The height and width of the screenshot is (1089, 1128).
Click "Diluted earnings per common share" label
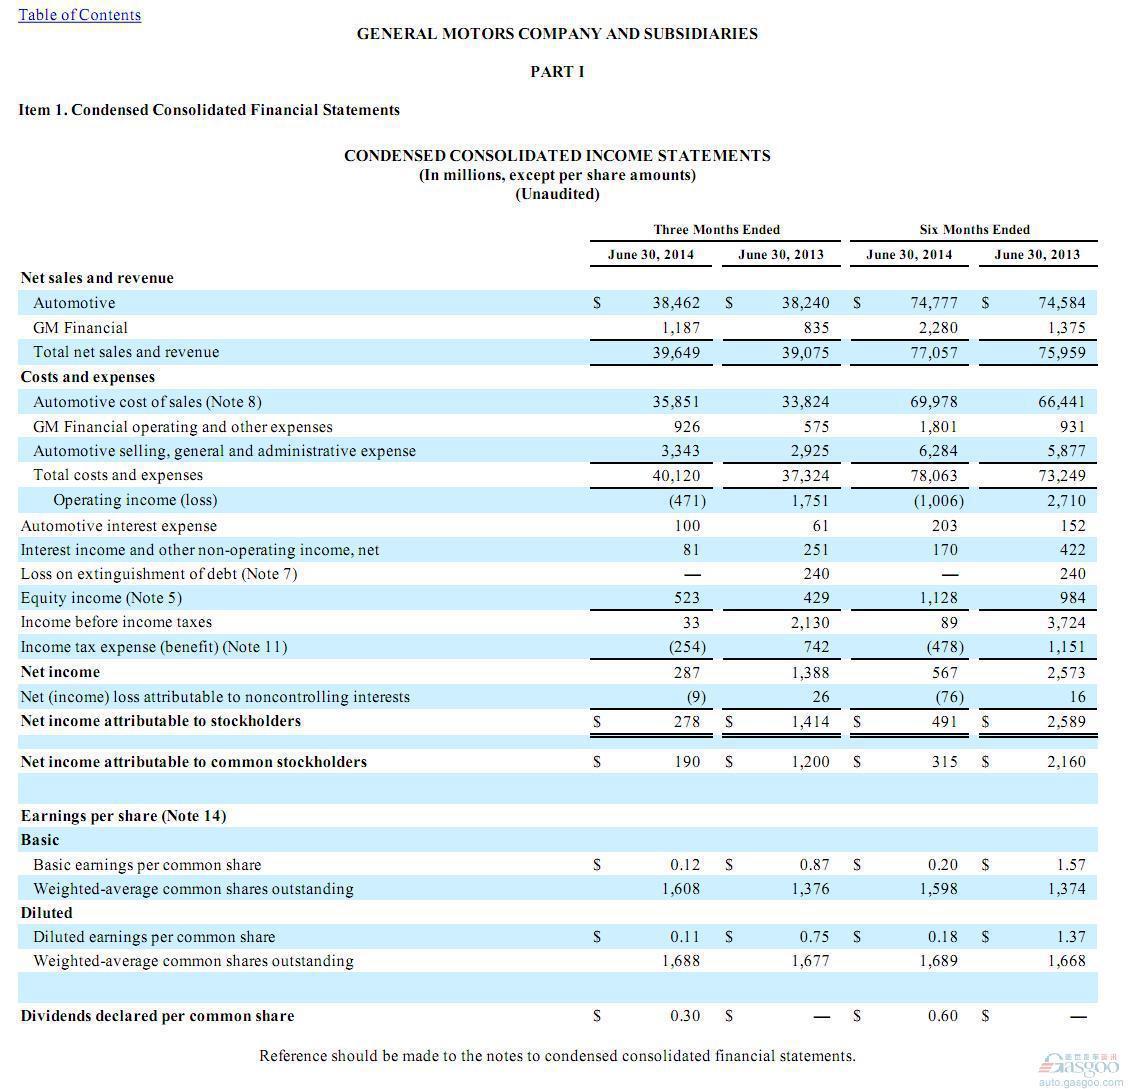[155, 937]
